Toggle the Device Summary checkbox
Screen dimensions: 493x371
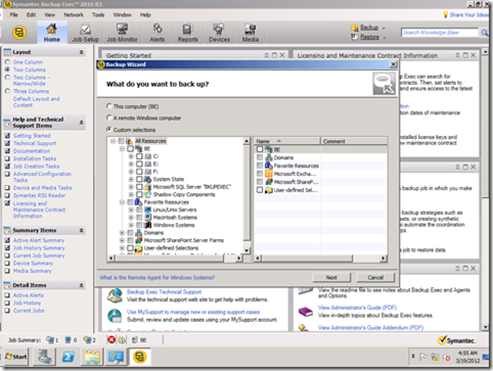(x=7, y=263)
